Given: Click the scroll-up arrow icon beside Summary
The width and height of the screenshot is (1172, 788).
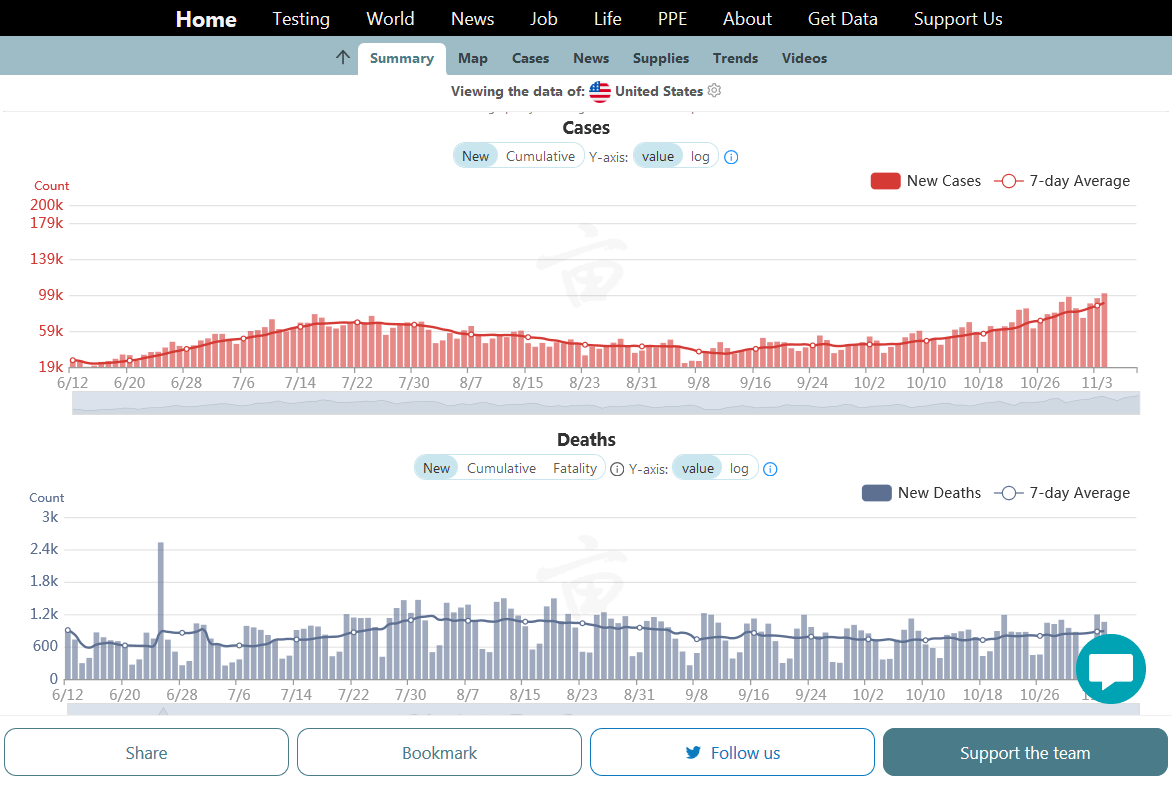Looking at the screenshot, I should point(343,58).
